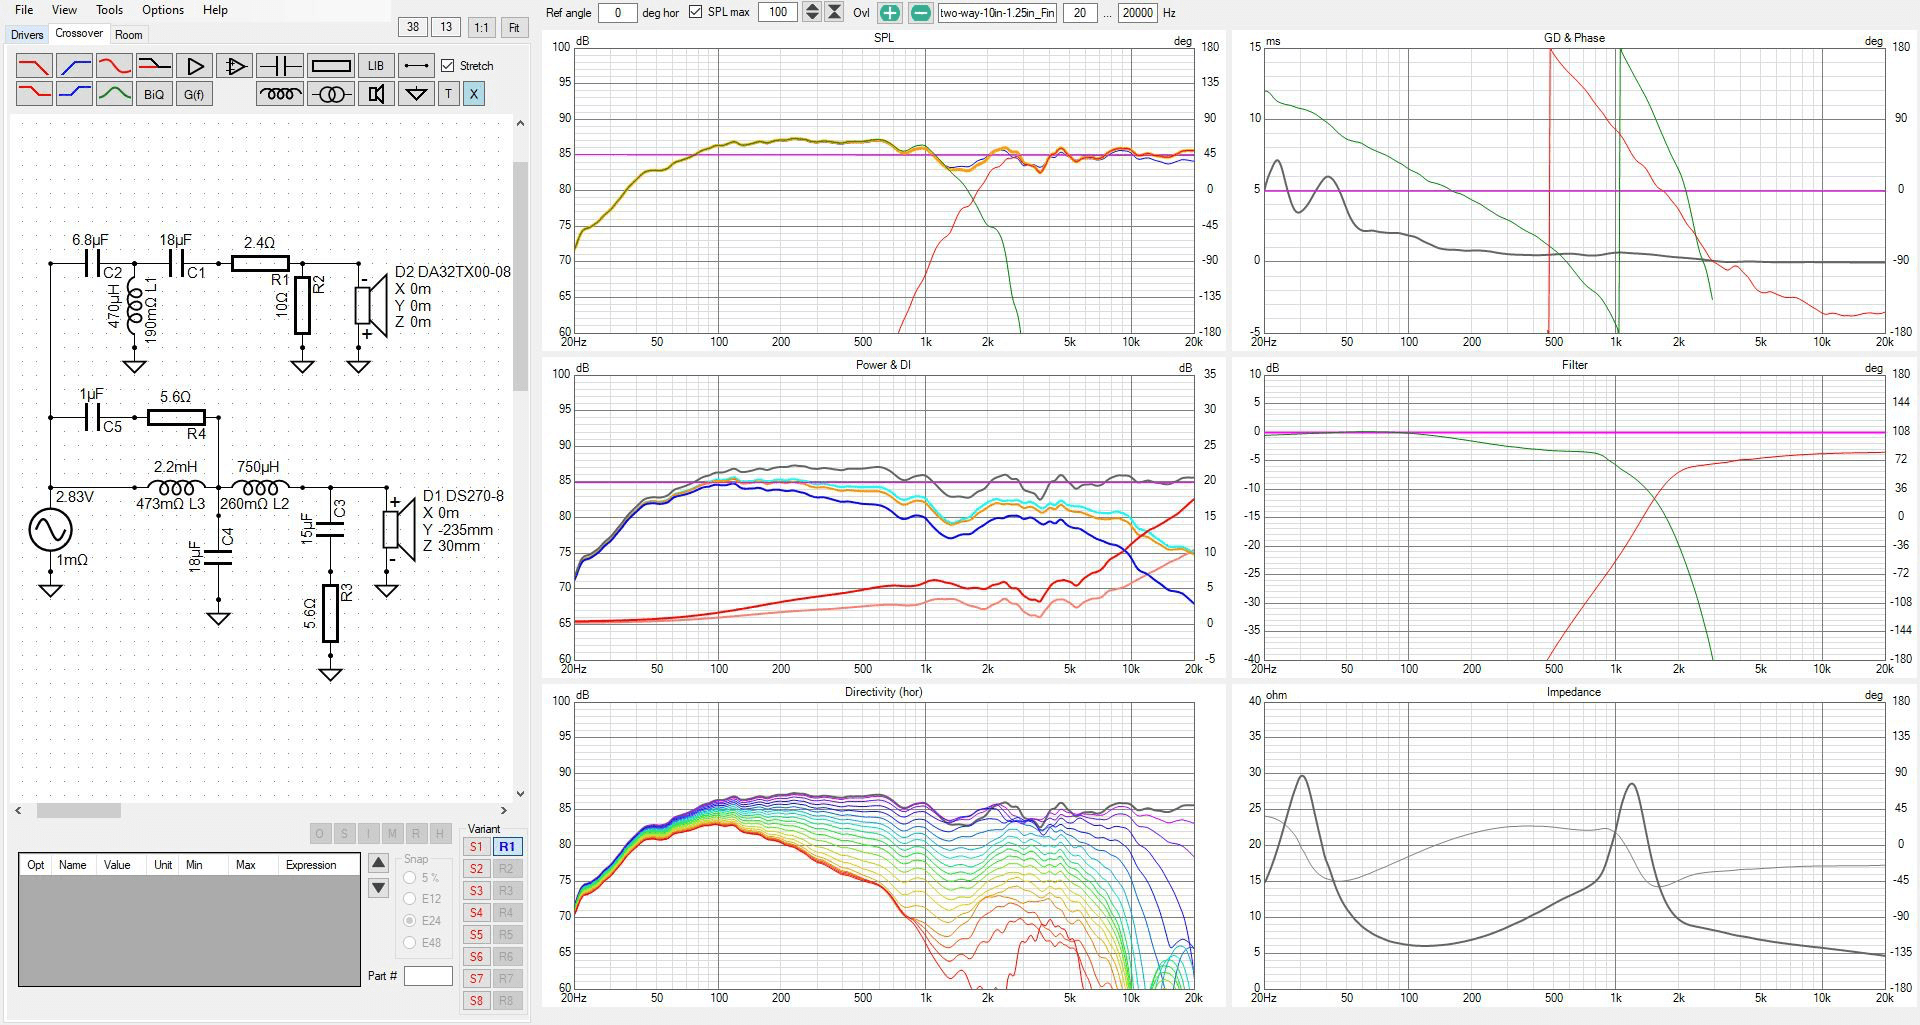Screen dimensions: 1920x1025
Task: Select variant S8 button
Action: pyautogui.click(x=476, y=1001)
